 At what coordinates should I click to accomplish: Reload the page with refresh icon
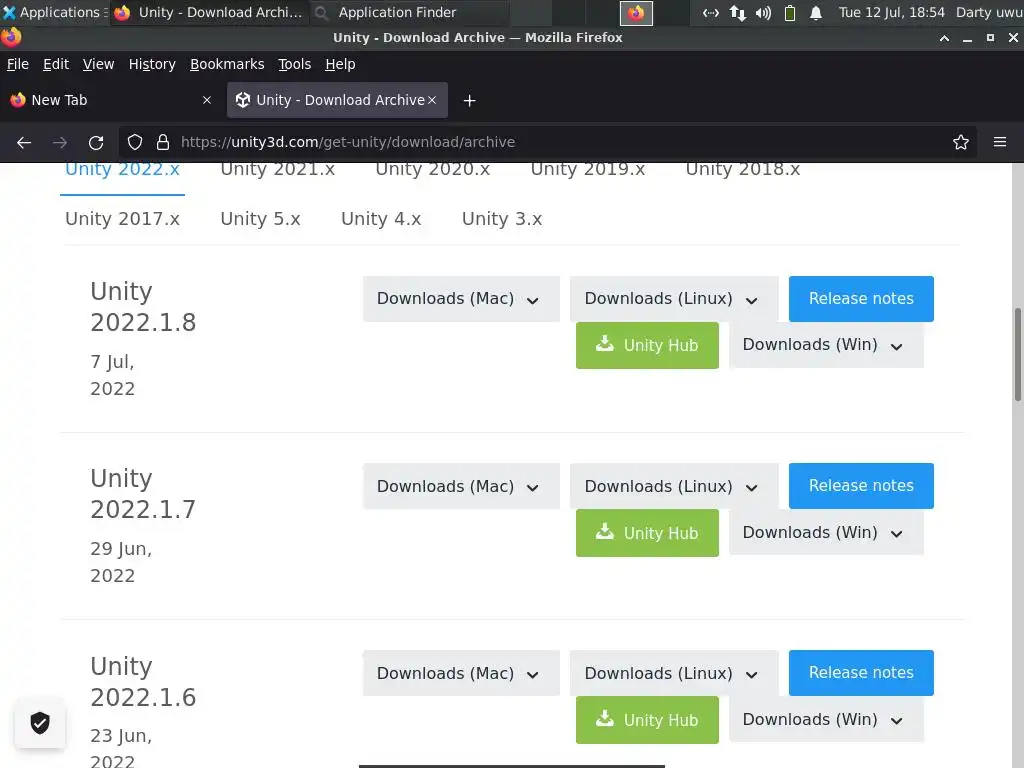96,142
